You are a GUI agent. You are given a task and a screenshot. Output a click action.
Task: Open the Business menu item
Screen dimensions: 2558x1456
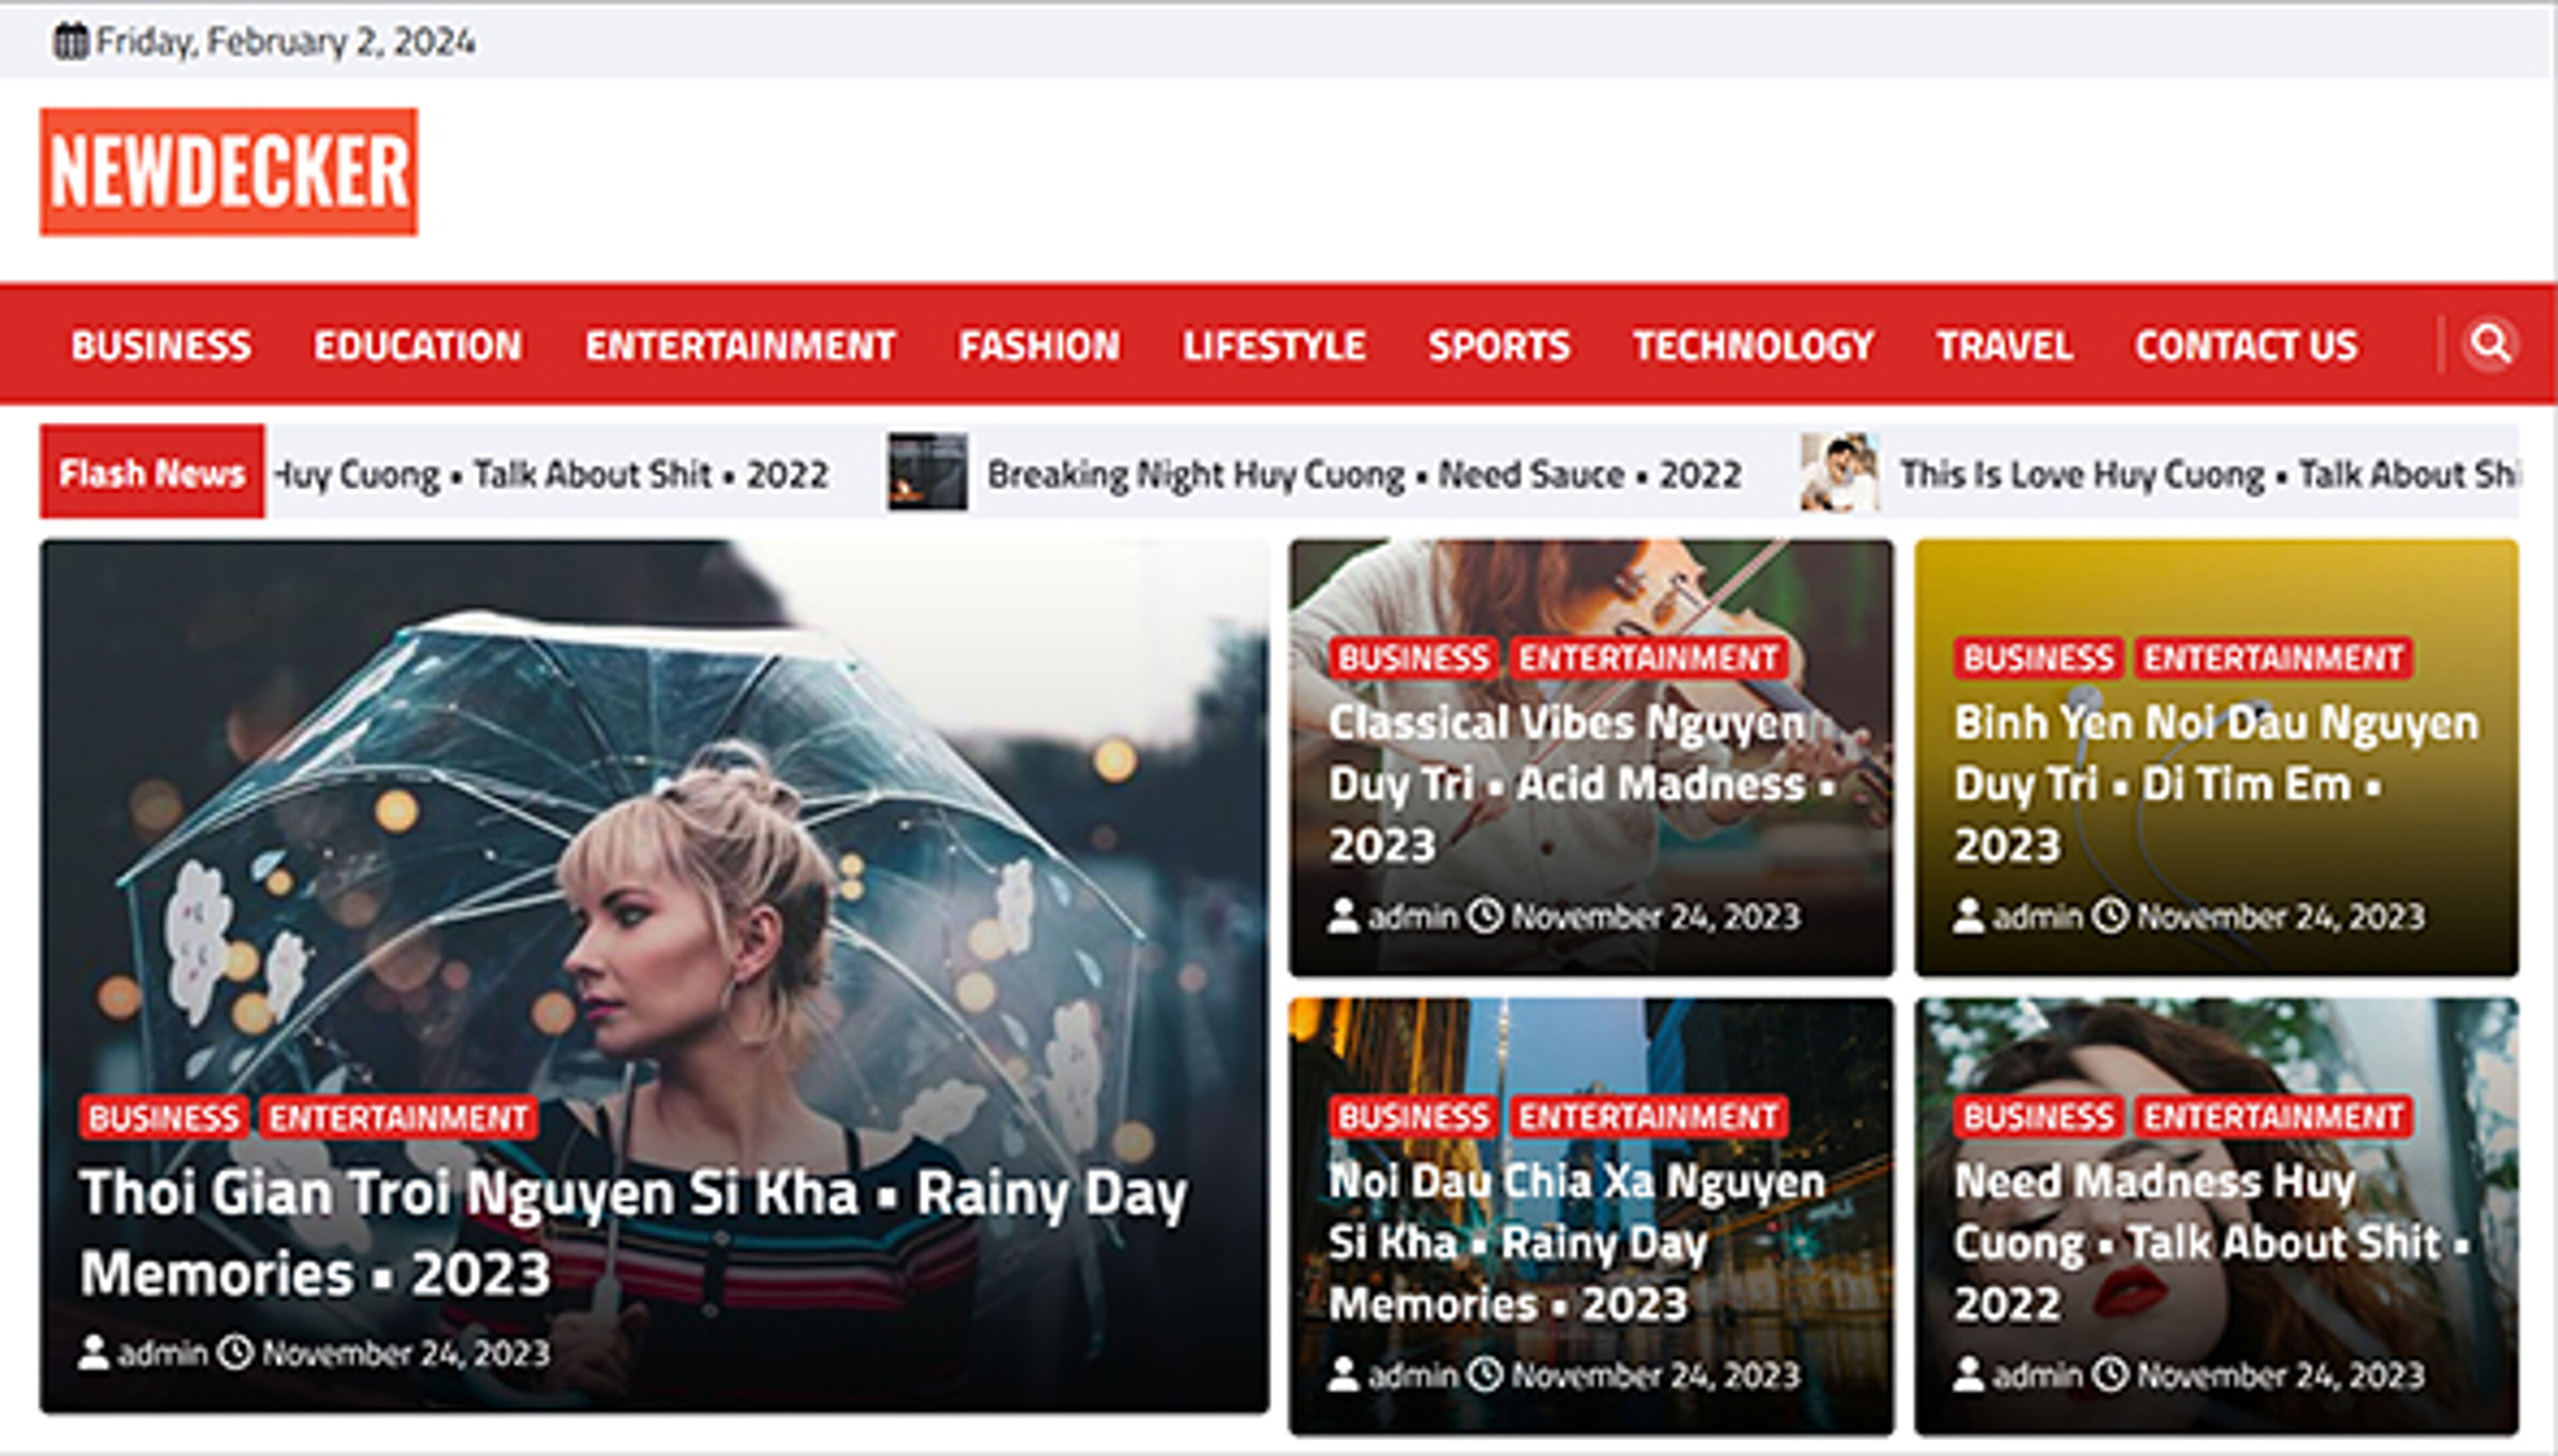click(x=161, y=346)
